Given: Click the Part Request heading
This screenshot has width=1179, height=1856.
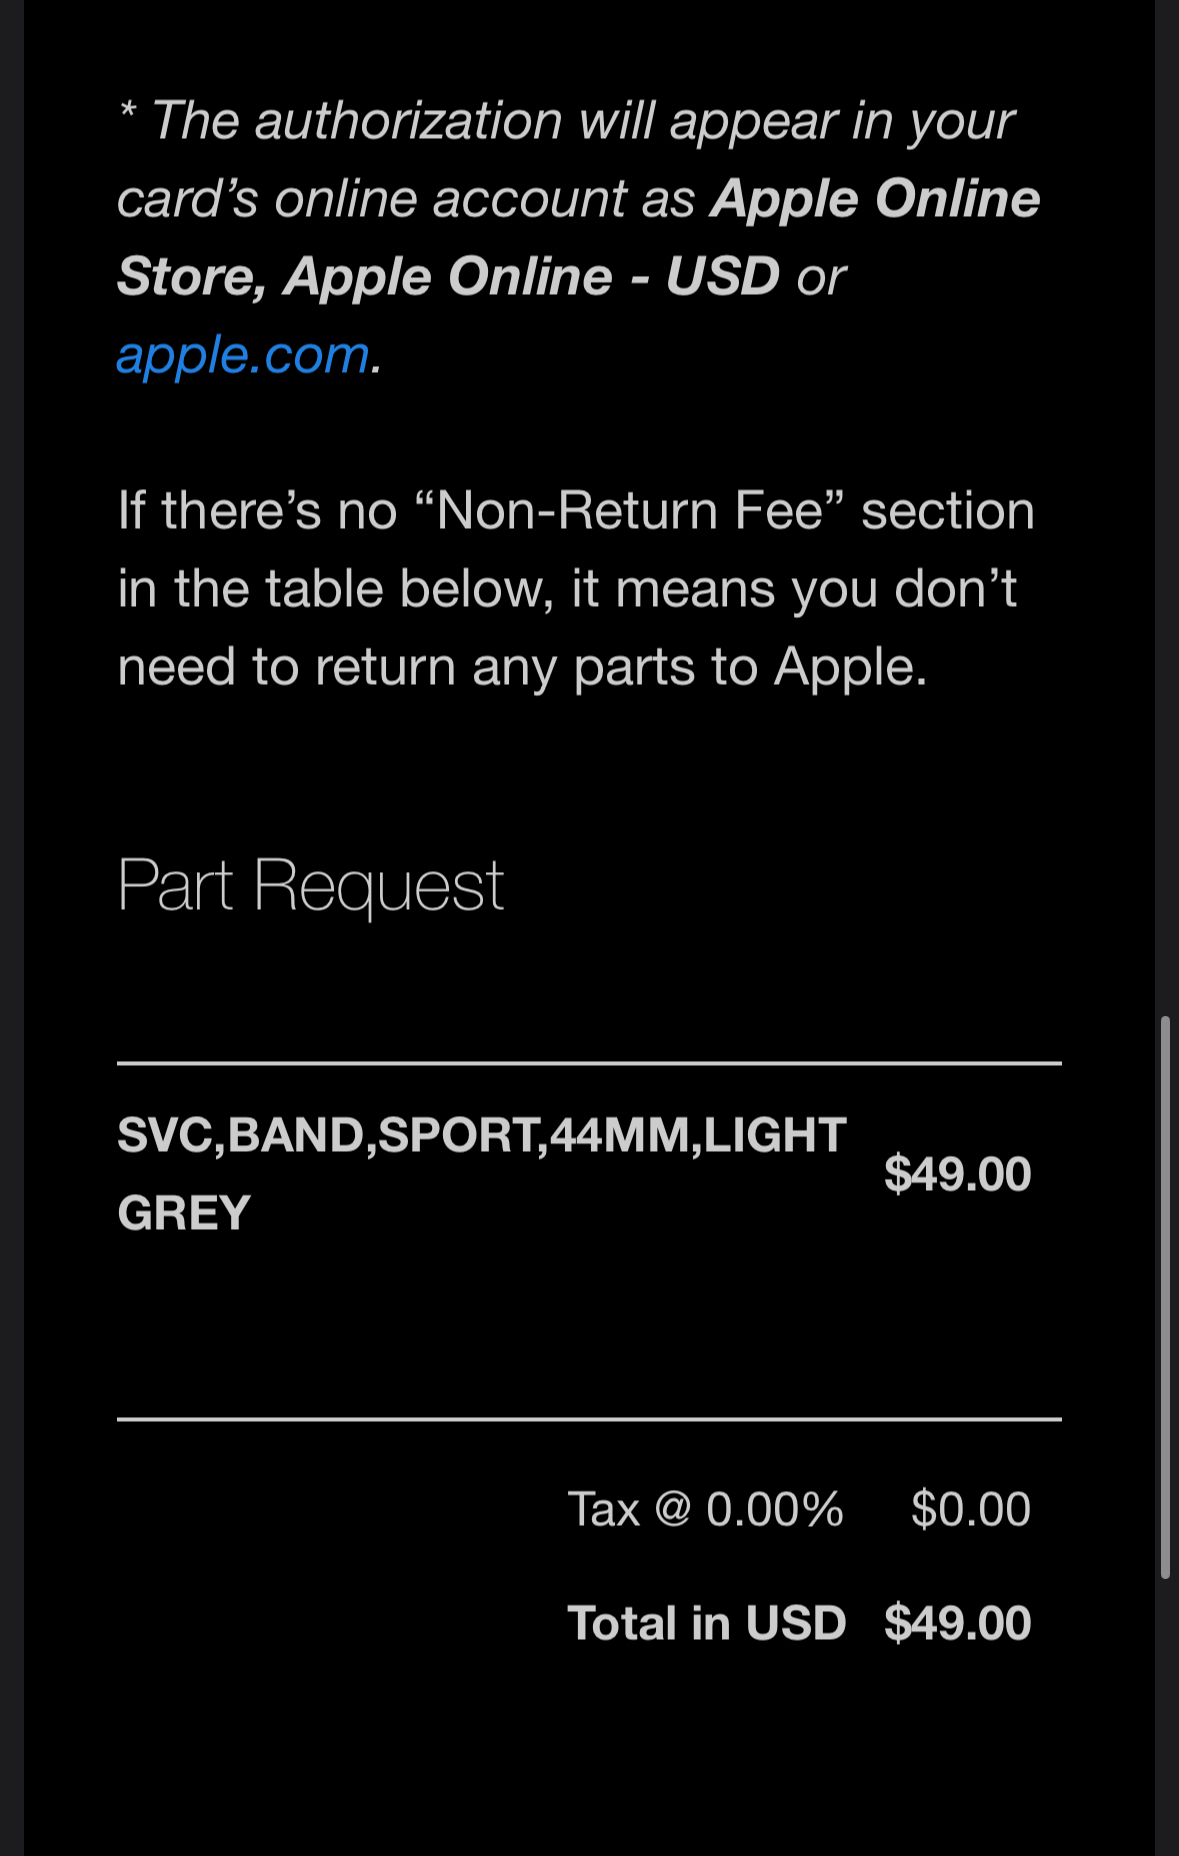Looking at the screenshot, I should point(310,885).
